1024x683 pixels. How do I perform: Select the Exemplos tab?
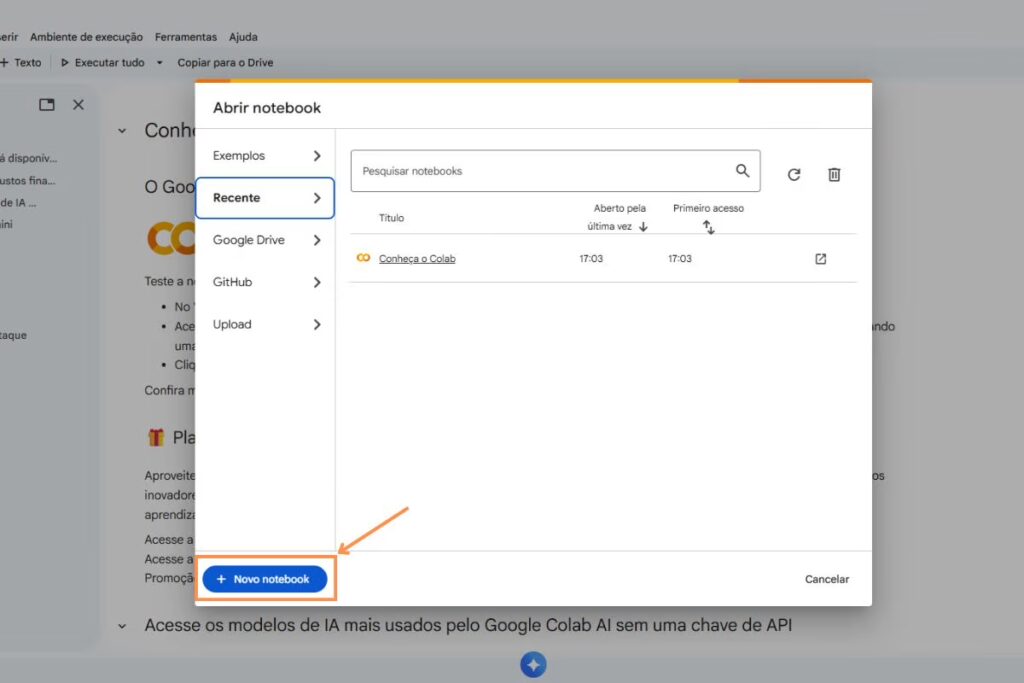265,156
